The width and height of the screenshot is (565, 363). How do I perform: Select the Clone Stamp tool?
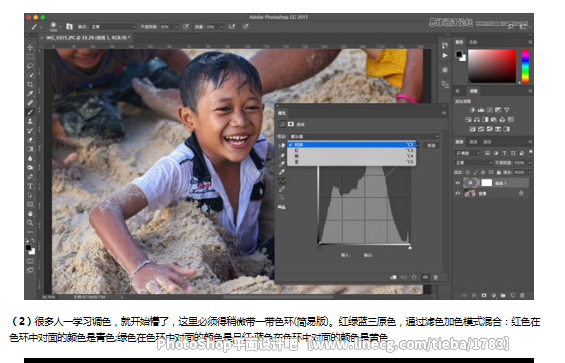[x=30, y=121]
